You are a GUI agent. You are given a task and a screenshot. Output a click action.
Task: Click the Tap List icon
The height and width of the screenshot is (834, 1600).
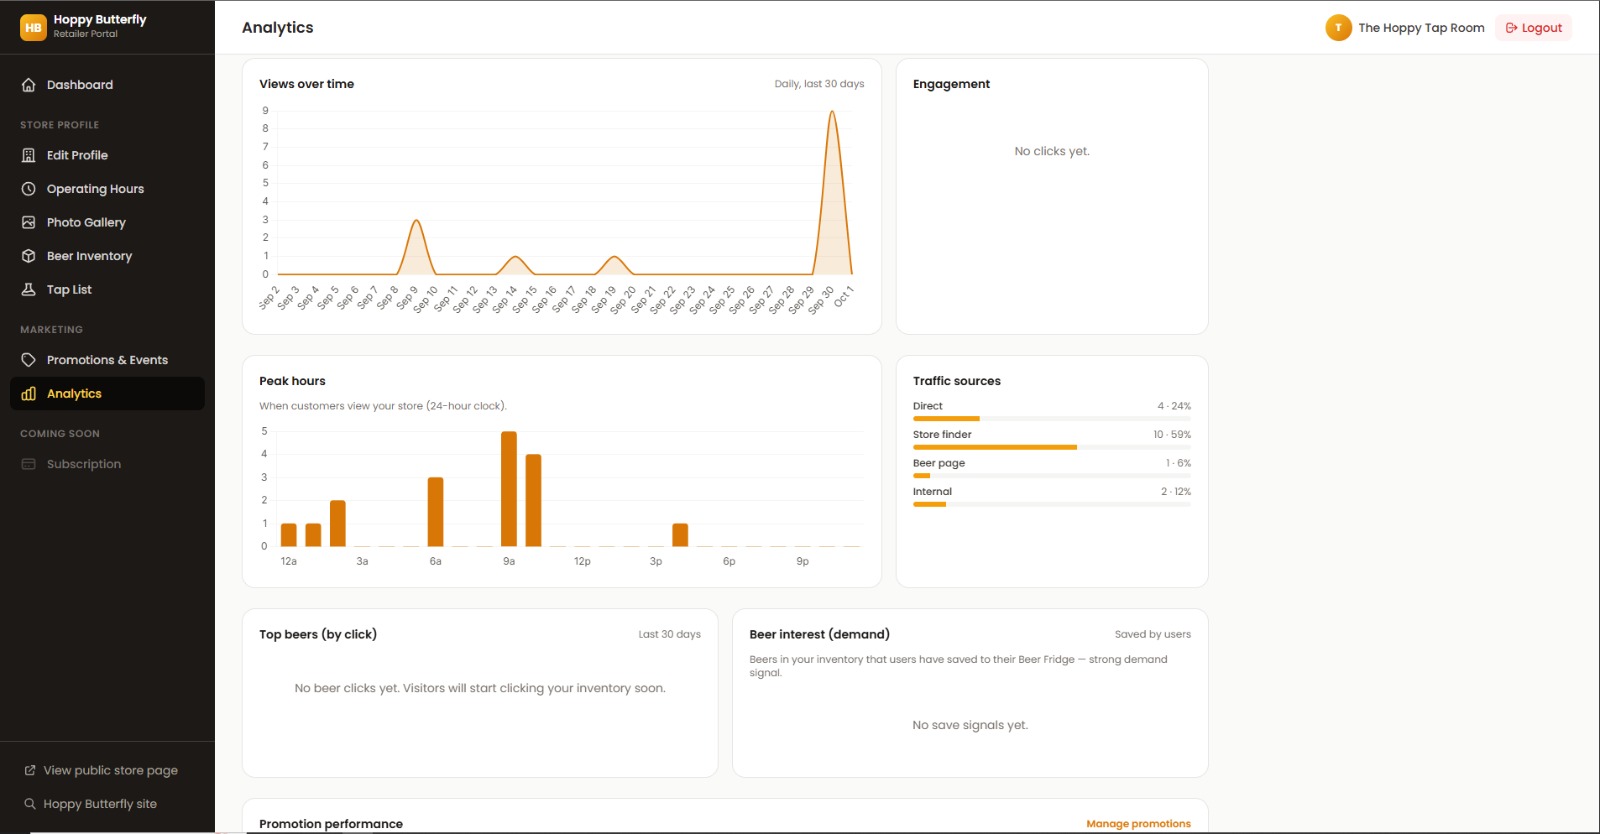(x=29, y=290)
